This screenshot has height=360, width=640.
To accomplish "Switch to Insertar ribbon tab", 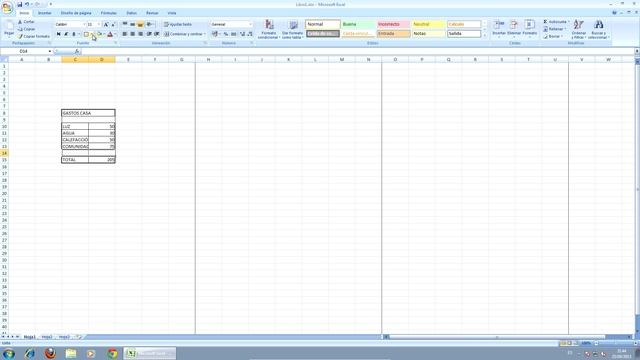I will click(44, 13).
